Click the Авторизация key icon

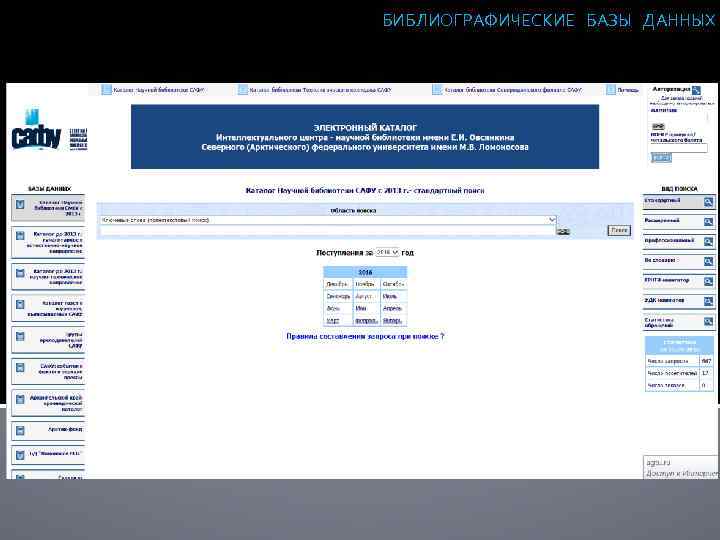coord(697,90)
